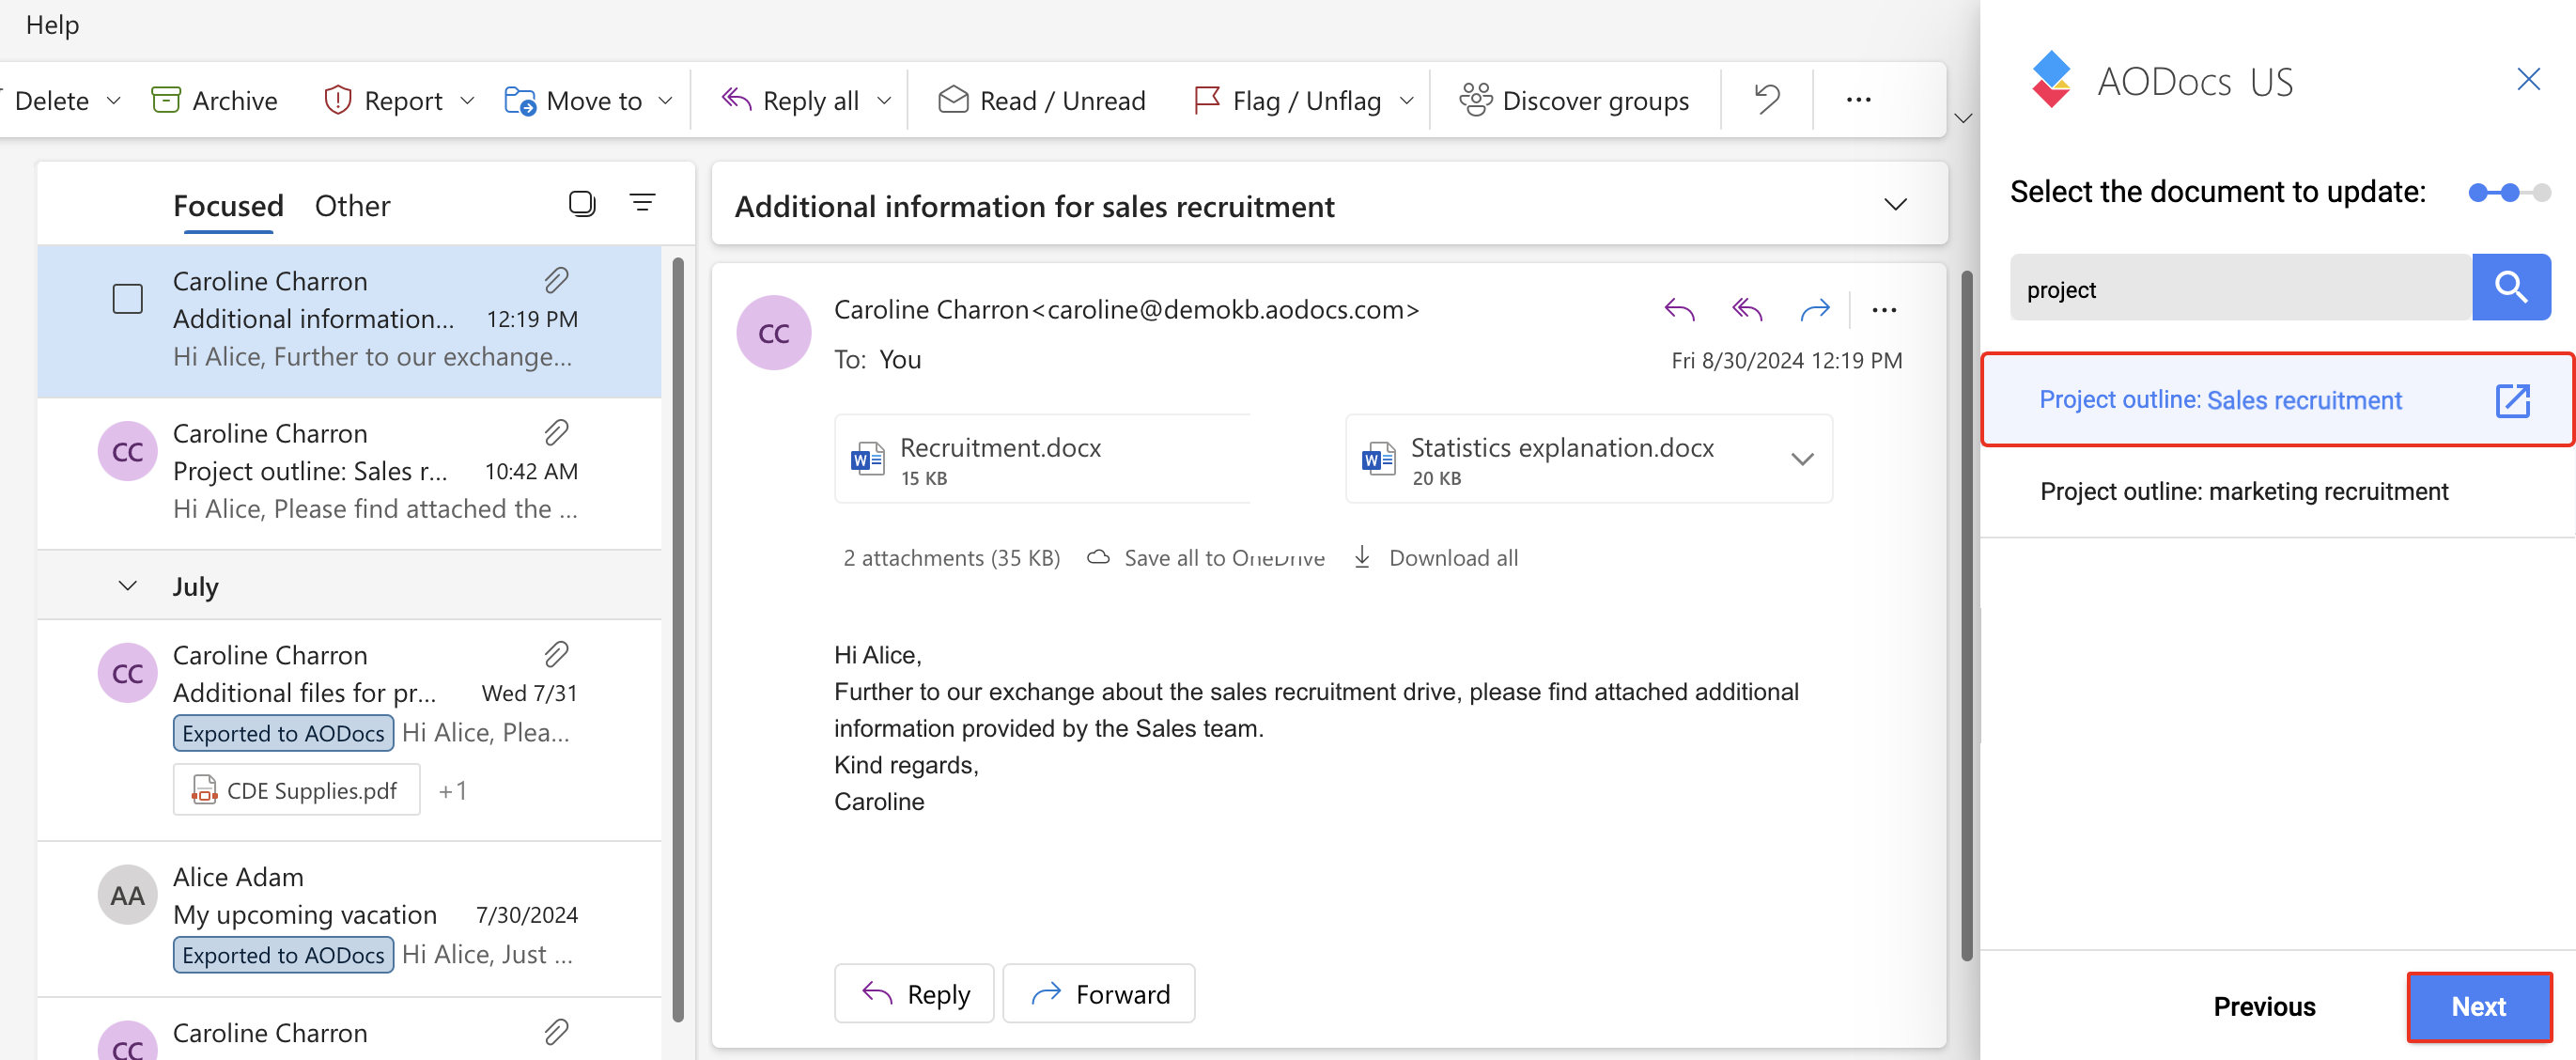
Task: Click the Forward button below the message
Action: click(x=1098, y=993)
